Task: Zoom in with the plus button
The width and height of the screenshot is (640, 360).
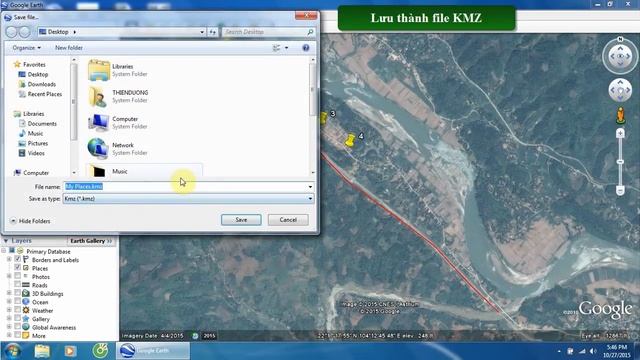Action: pyautogui.click(x=620, y=133)
